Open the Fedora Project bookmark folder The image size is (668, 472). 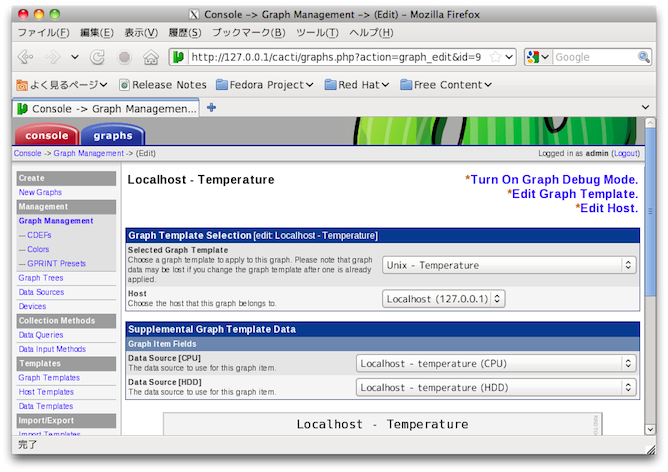click(x=266, y=85)
